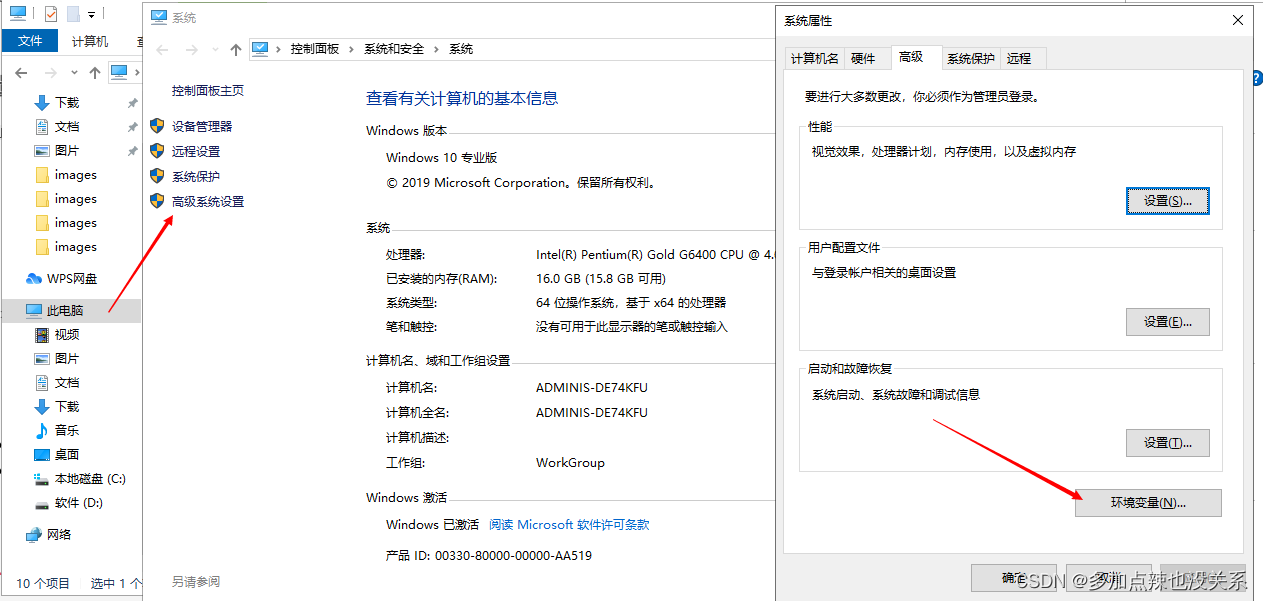Open the 软件 (D:) drive

pos(78,503)
